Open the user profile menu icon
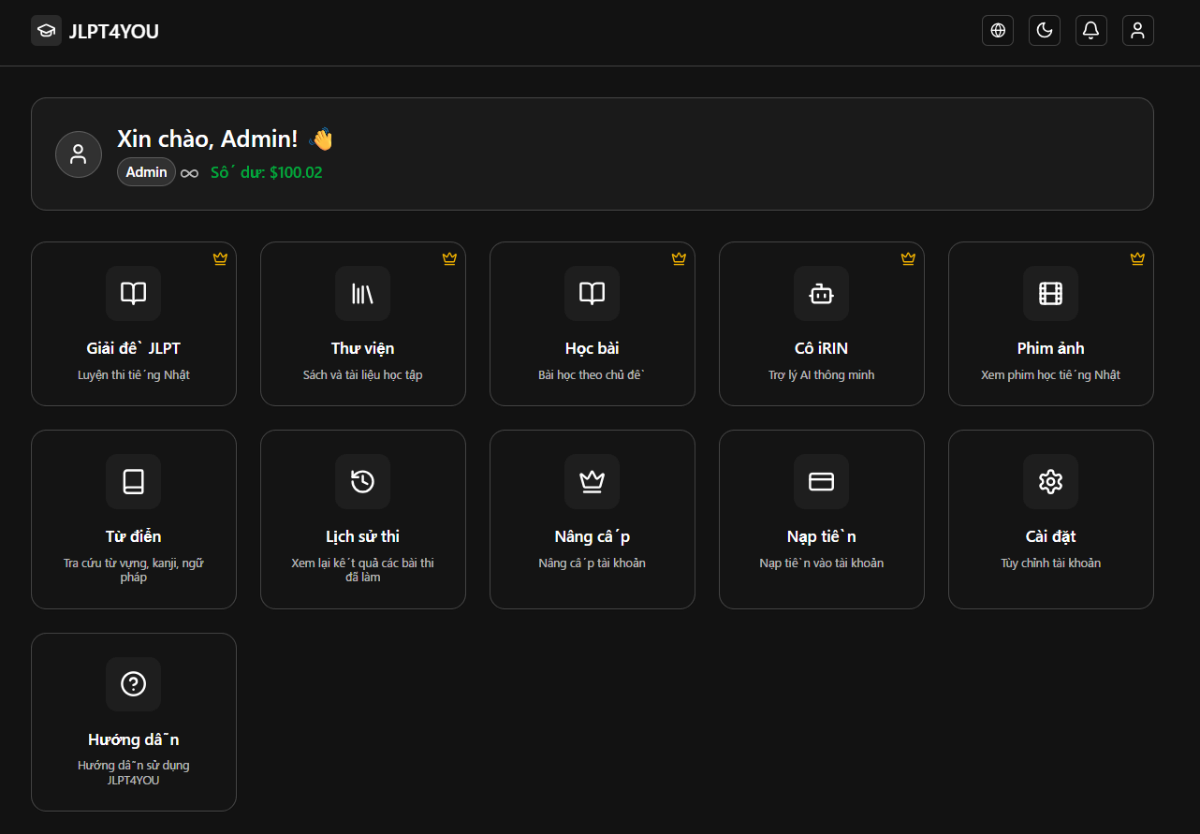Viewport: 1200px width, 834px height. (1137, 31)
